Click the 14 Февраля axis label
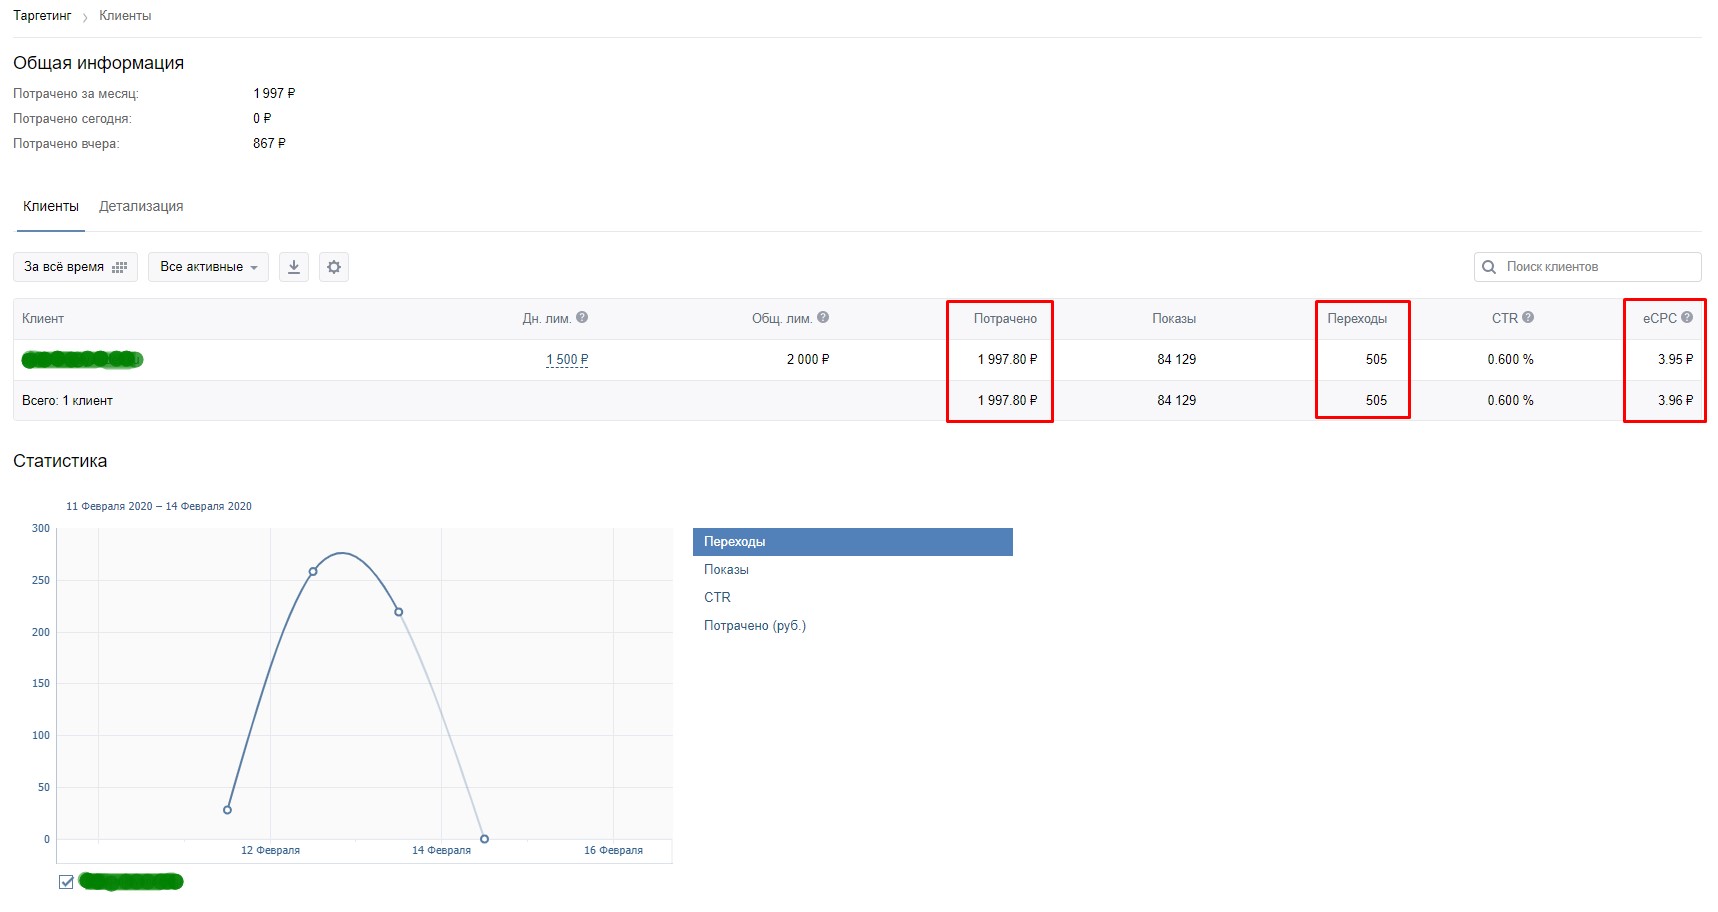This screenshot has height=912, width=1718. [x=441, y=851]
